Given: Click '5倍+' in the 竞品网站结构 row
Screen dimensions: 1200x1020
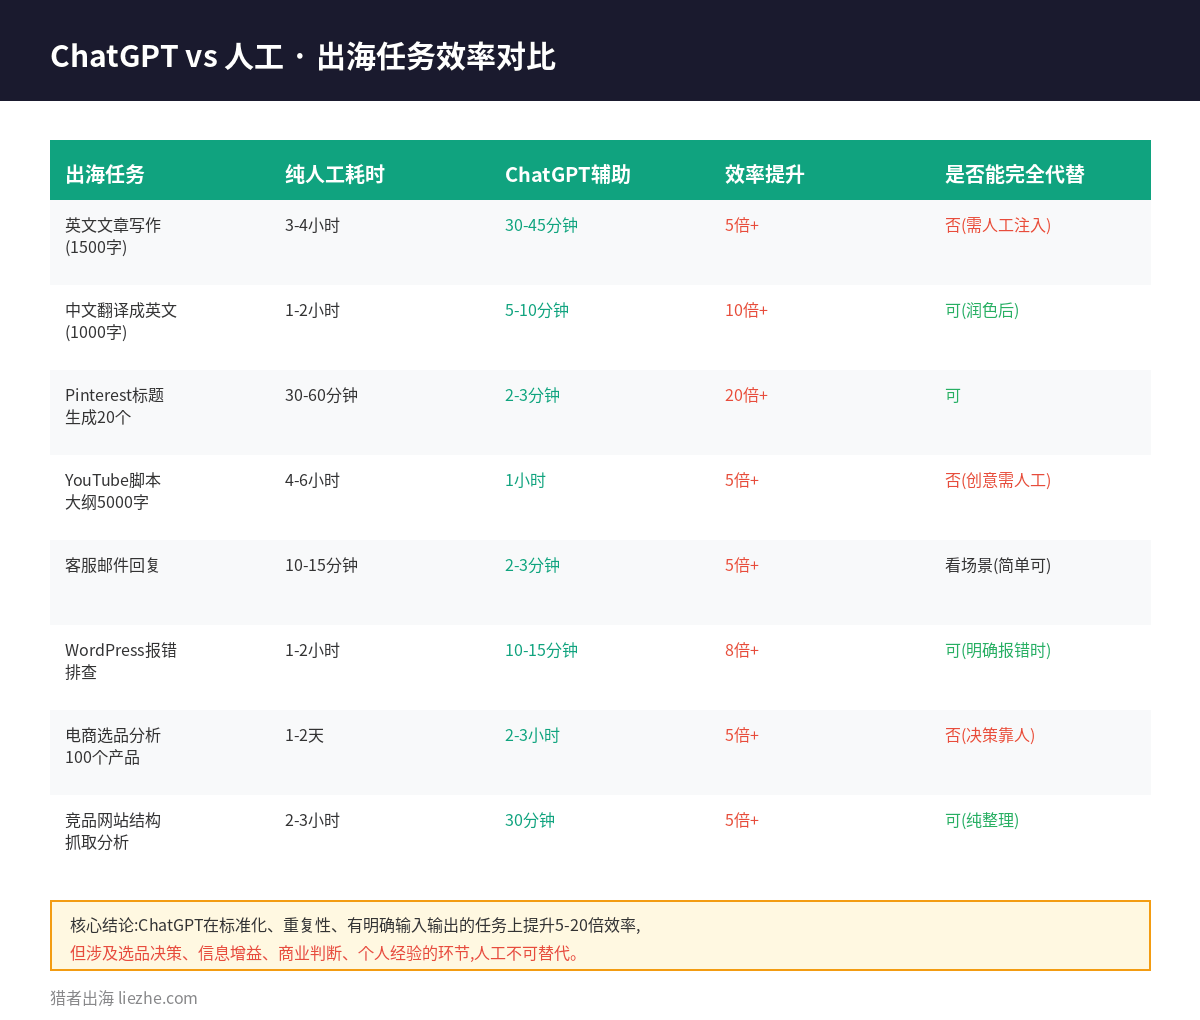Looking at the screenshot, I should click(742, 820).
